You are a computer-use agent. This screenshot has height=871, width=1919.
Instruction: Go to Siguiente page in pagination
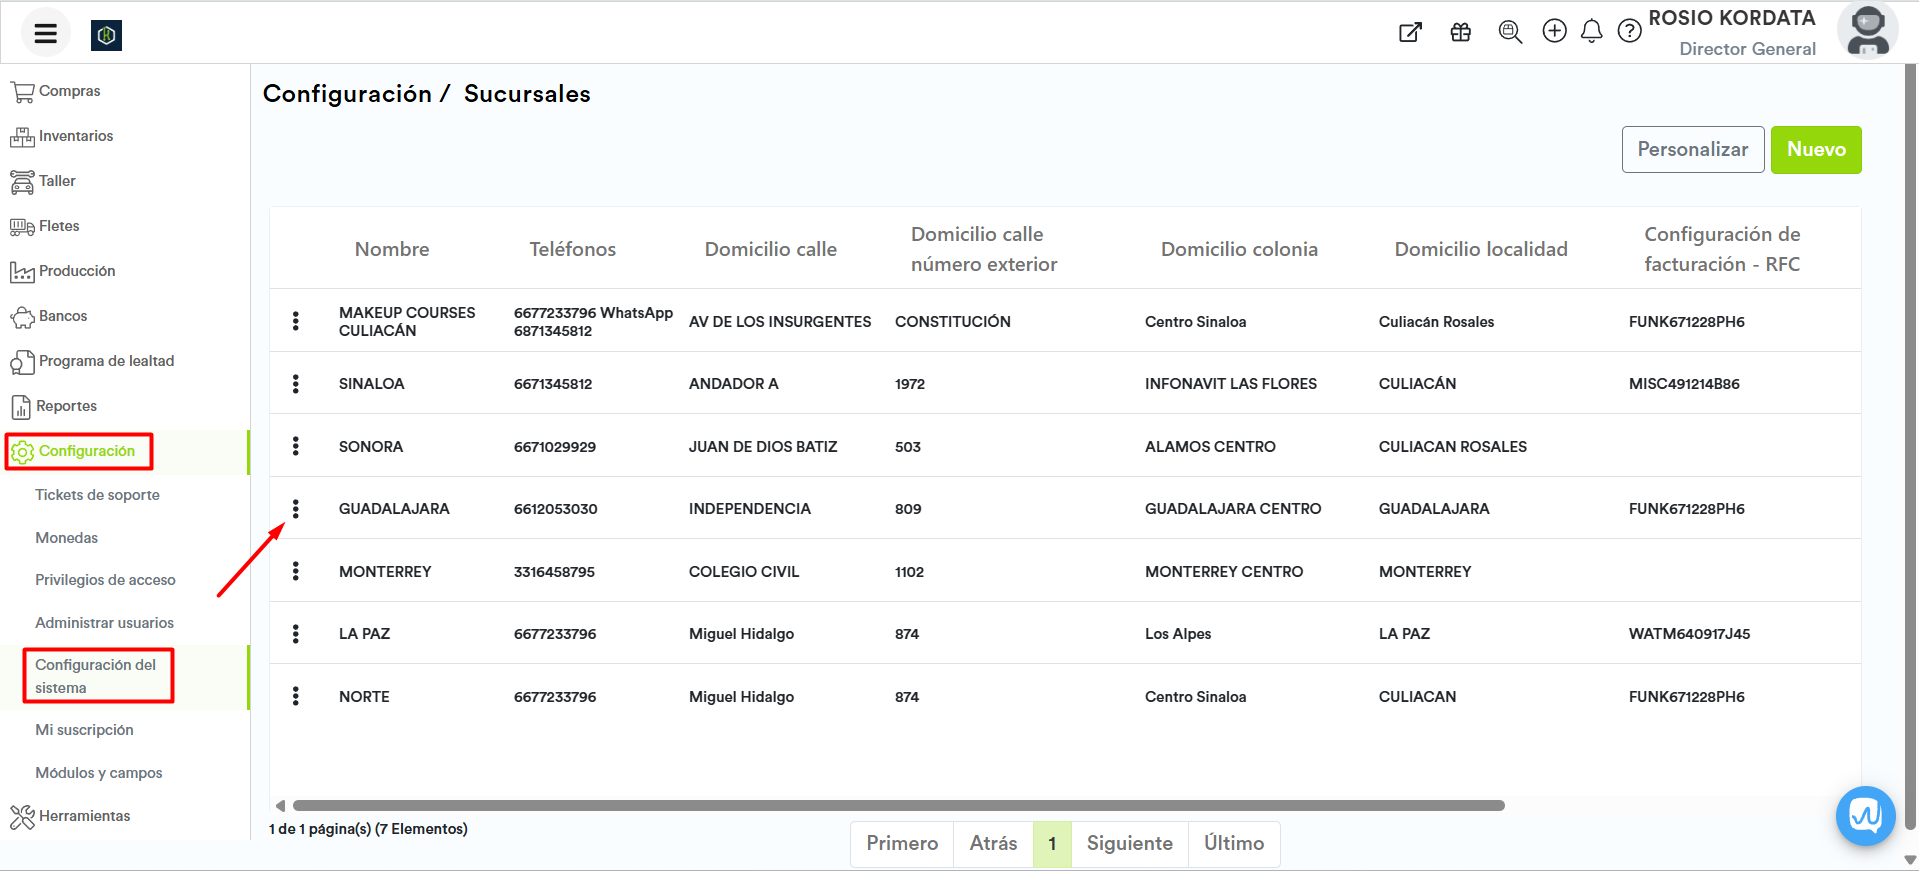click(1129, 843)
